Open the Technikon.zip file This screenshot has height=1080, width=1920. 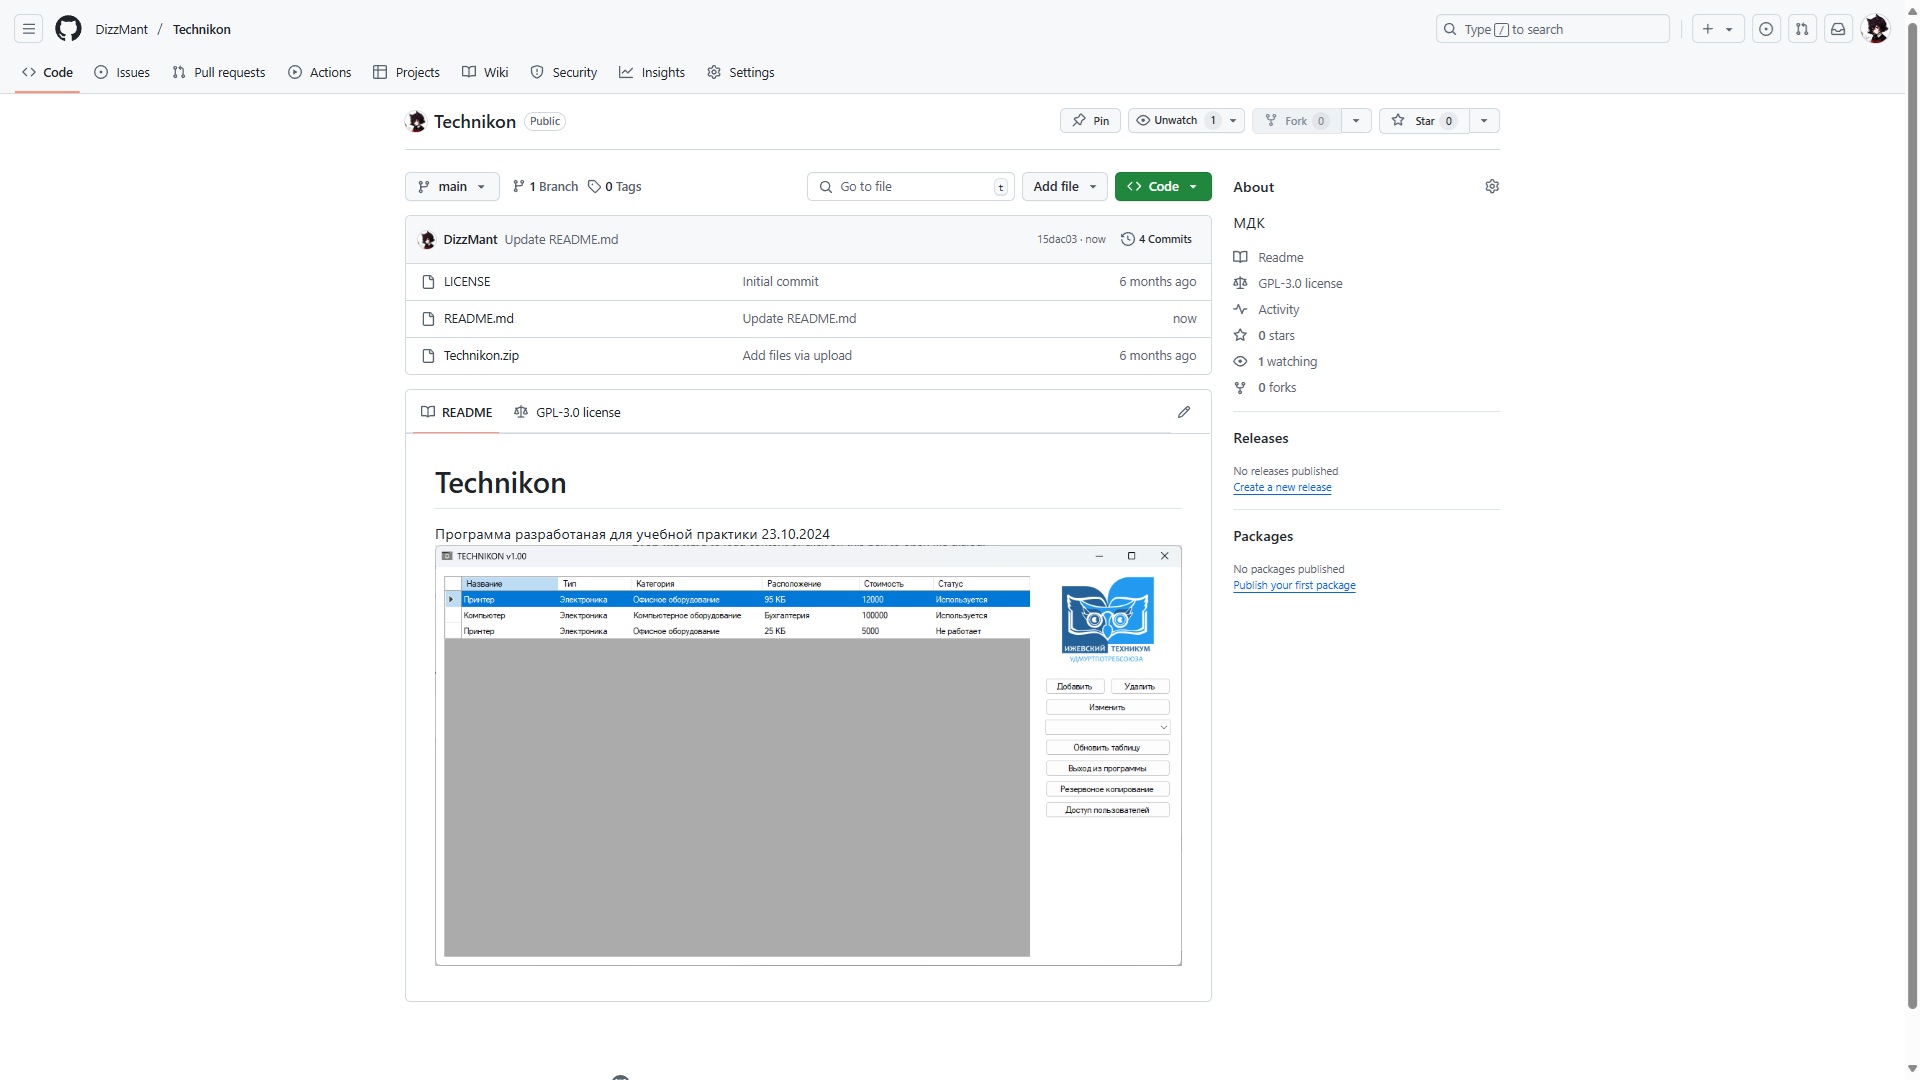pos(481,356)
